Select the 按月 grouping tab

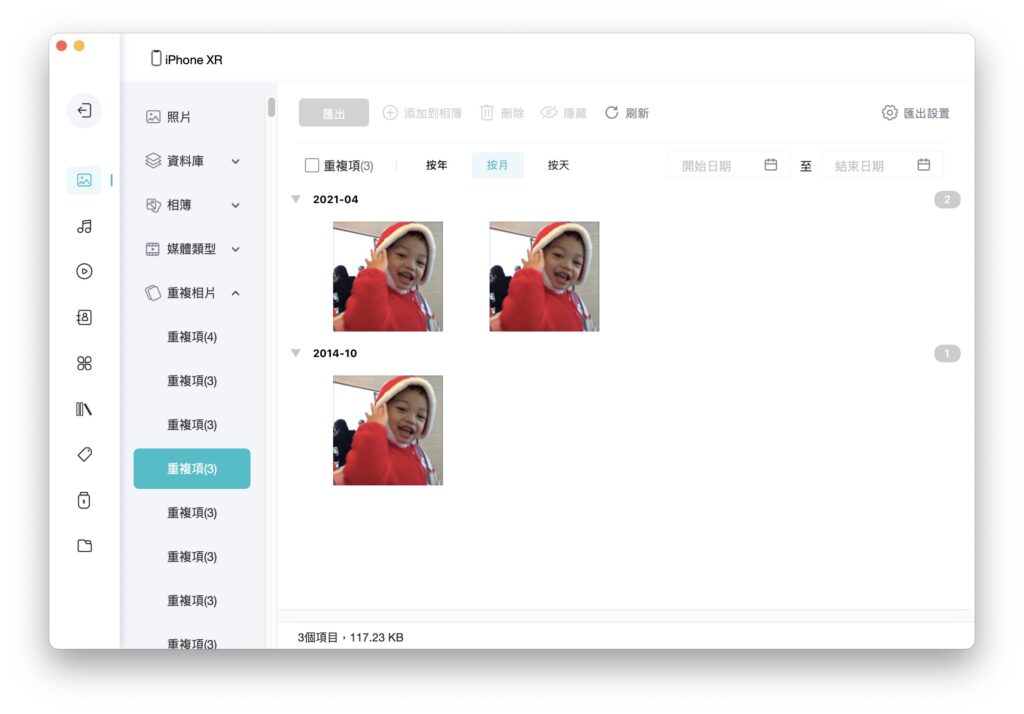[498, 165]
